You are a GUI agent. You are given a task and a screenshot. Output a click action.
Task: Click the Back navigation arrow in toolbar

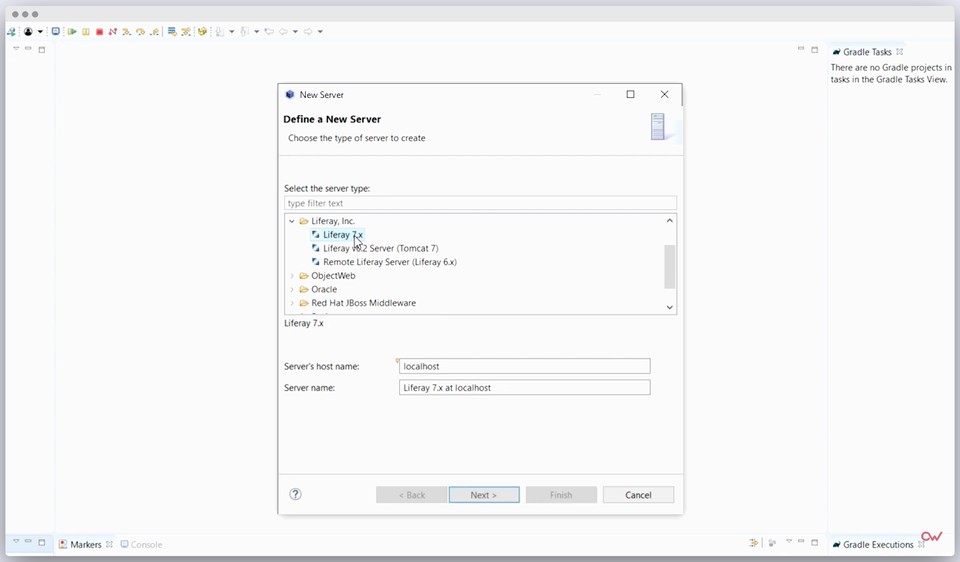click(283, 31)
